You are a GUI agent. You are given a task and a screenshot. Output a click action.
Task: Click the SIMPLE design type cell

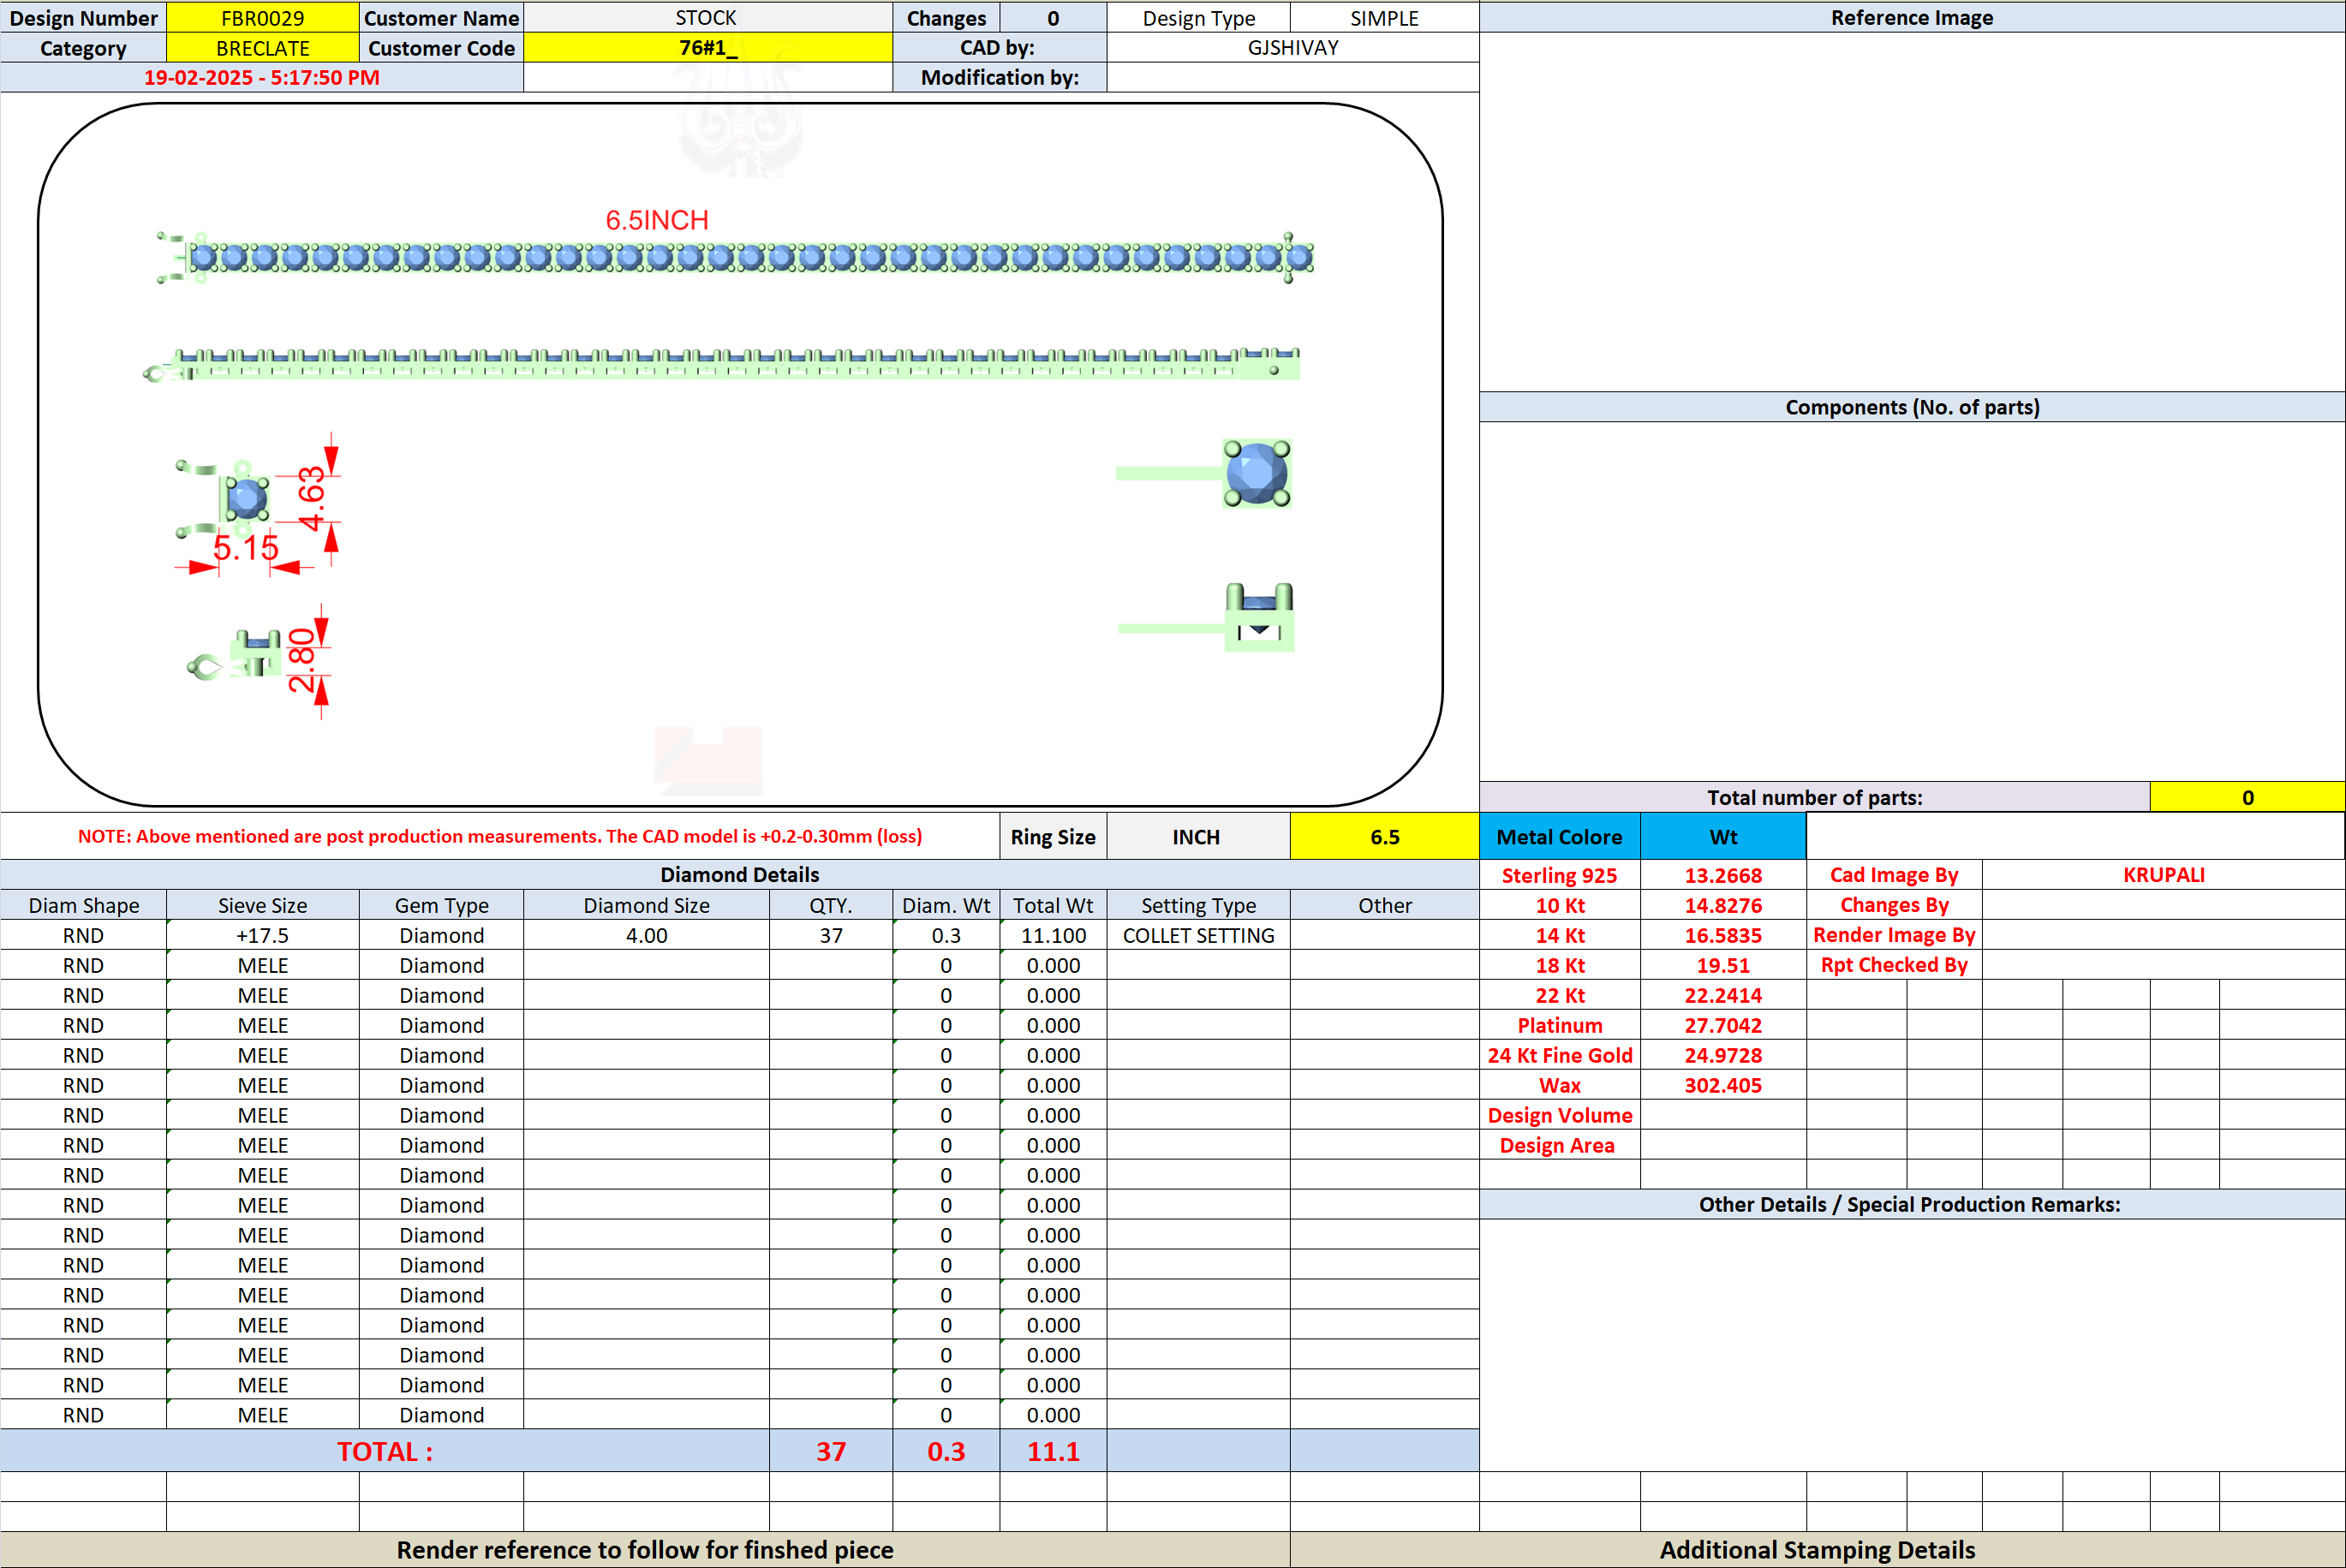tap(1384, 18)
